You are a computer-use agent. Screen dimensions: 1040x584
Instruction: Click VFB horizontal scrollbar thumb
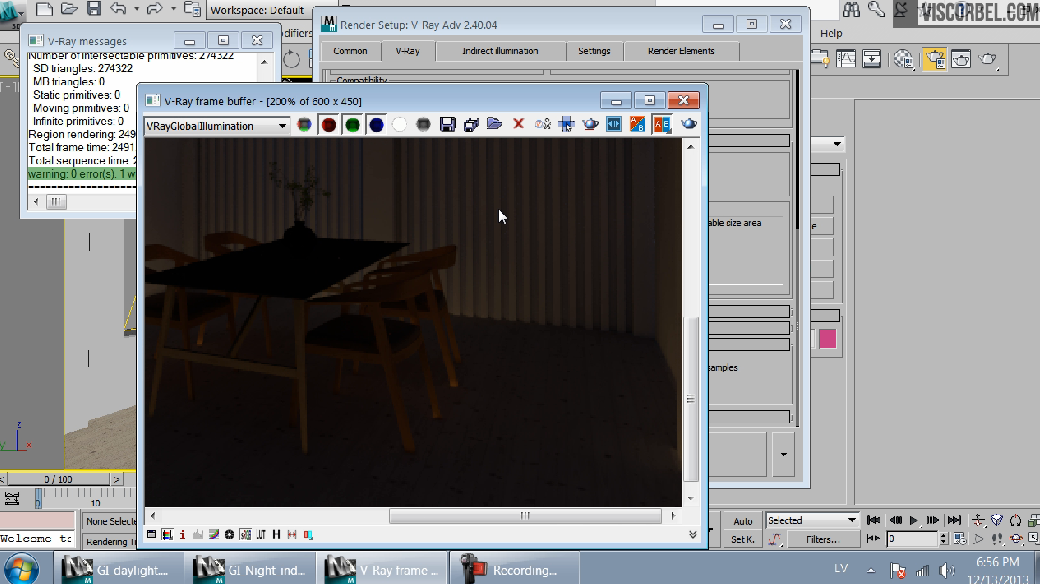click(525, 516)
